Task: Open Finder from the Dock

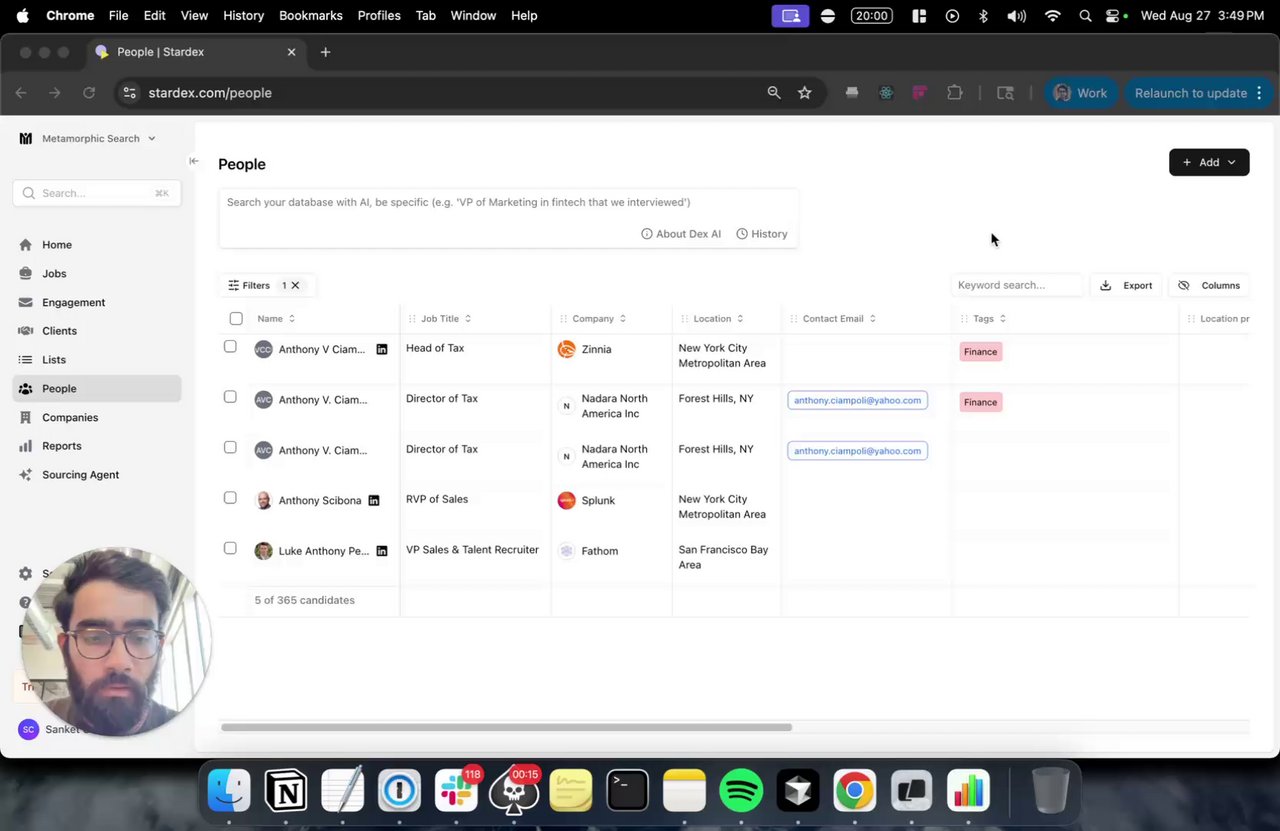Action: pos(229,792)
